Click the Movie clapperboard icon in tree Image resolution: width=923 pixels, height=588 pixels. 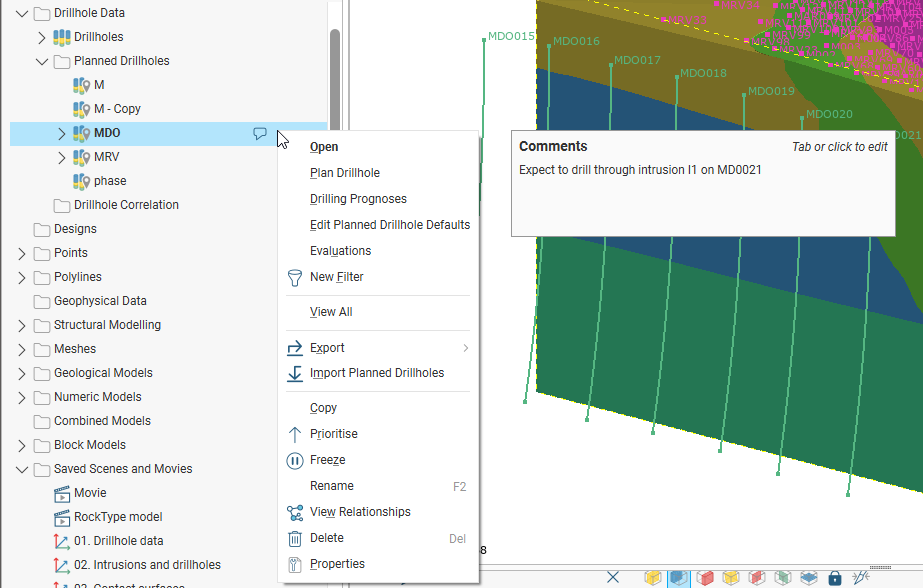click(62, 493)
